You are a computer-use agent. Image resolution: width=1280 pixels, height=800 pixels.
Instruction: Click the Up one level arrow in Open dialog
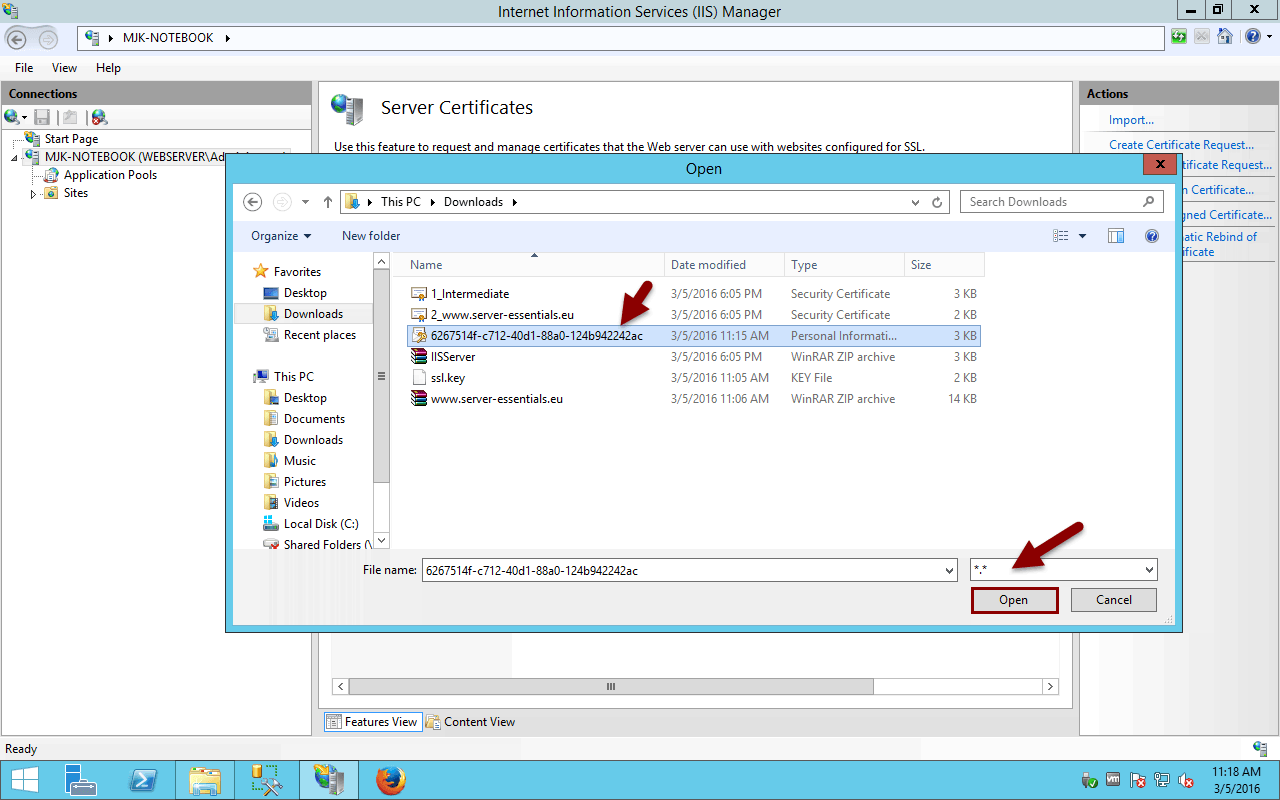328,202
